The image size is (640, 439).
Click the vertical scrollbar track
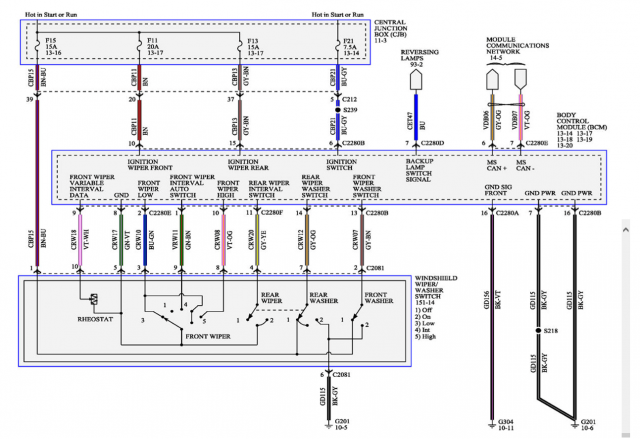(626, 330)
